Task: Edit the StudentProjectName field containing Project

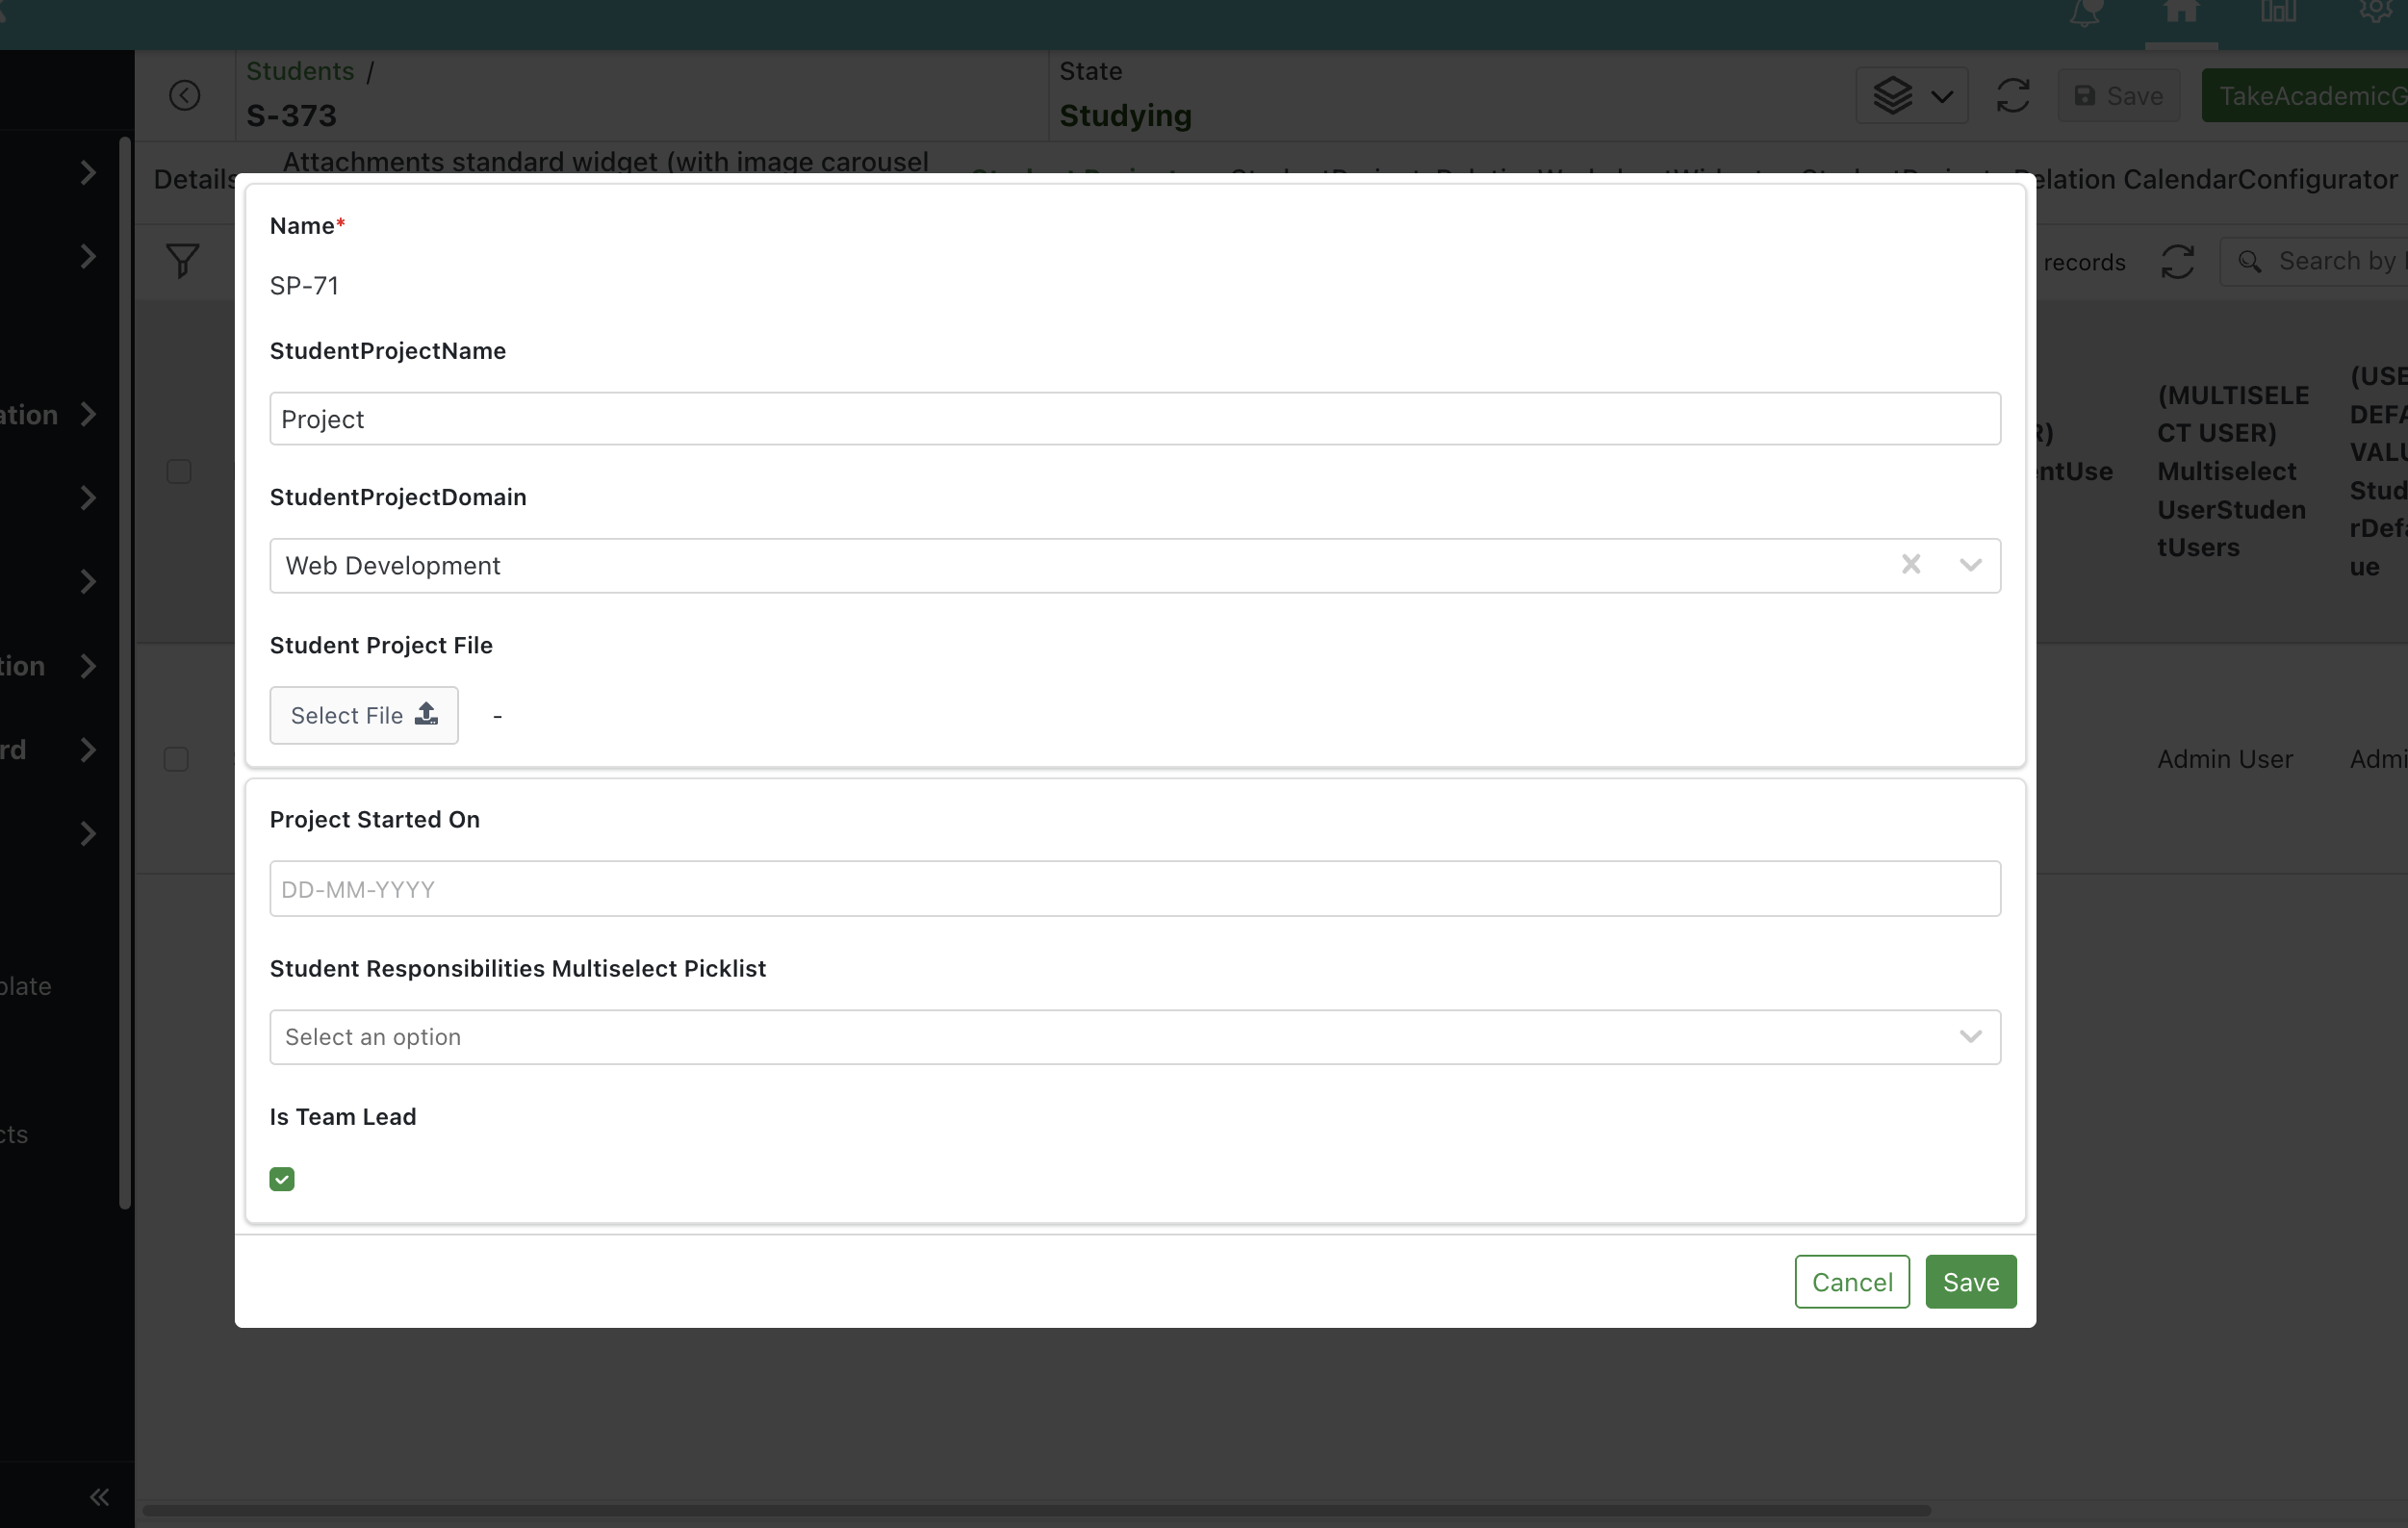Action: pos(1135,419)
